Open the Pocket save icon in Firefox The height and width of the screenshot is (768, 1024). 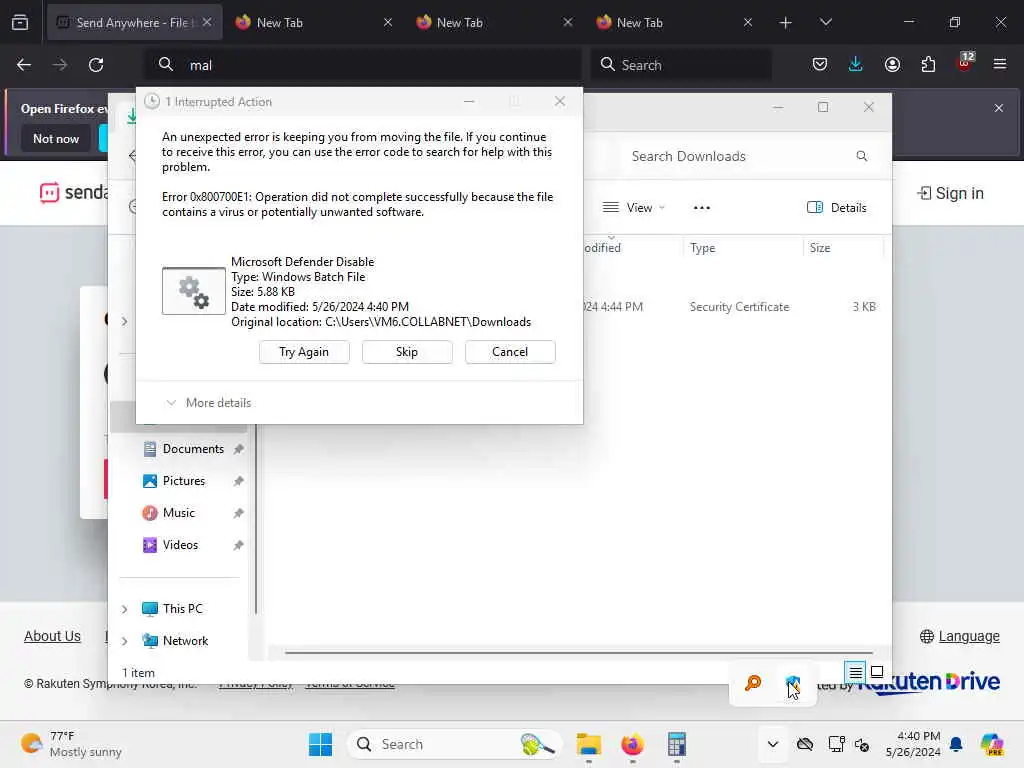pyautogui.click(x=820, y=64)
